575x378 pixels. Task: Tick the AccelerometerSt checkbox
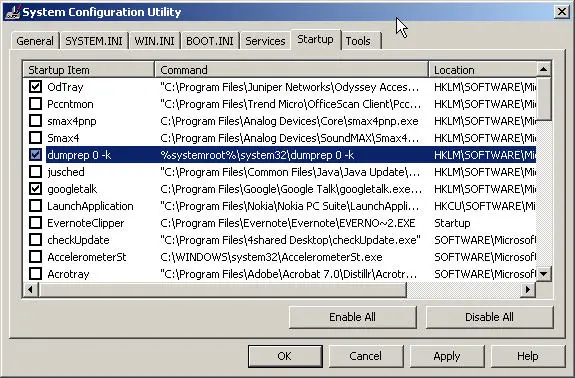(x=35, y=257)
